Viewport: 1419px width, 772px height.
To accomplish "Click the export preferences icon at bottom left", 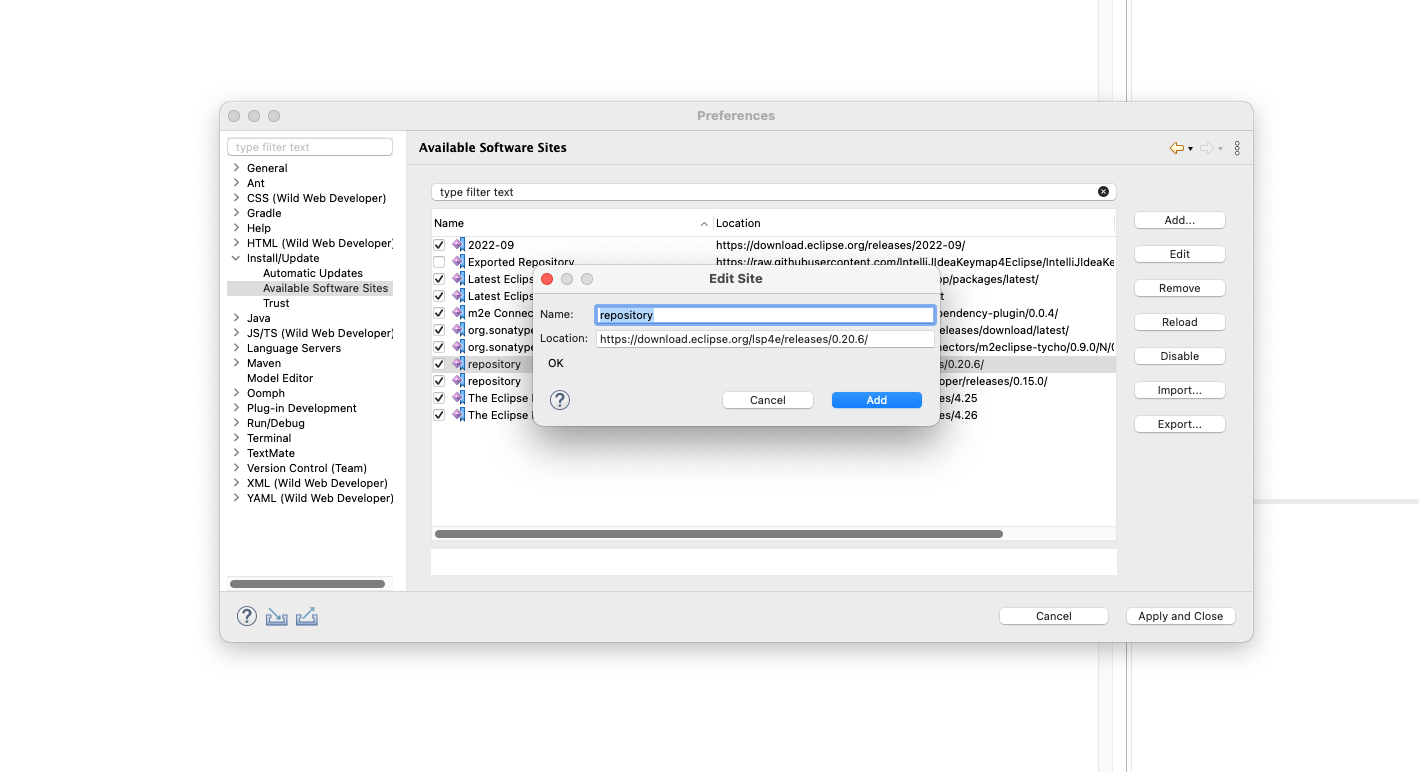I will (x=306, y=616).
